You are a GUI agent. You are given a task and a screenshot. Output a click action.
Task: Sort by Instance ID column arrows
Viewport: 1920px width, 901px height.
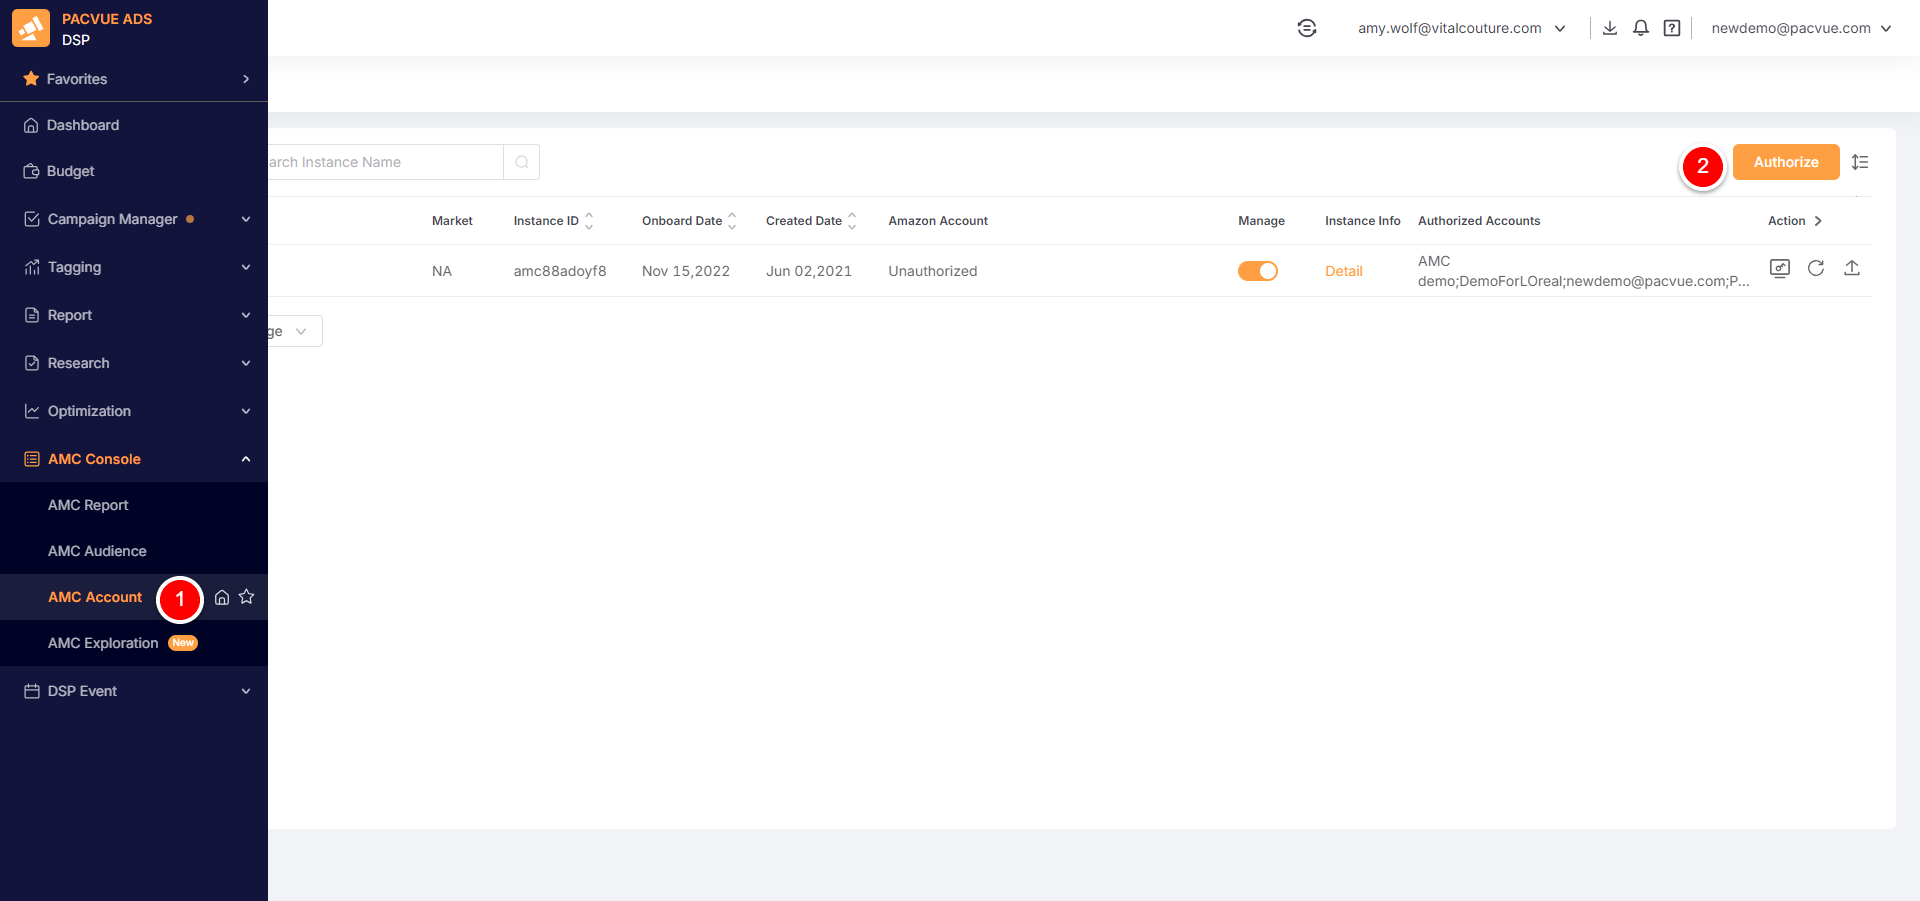click(589, 221)
